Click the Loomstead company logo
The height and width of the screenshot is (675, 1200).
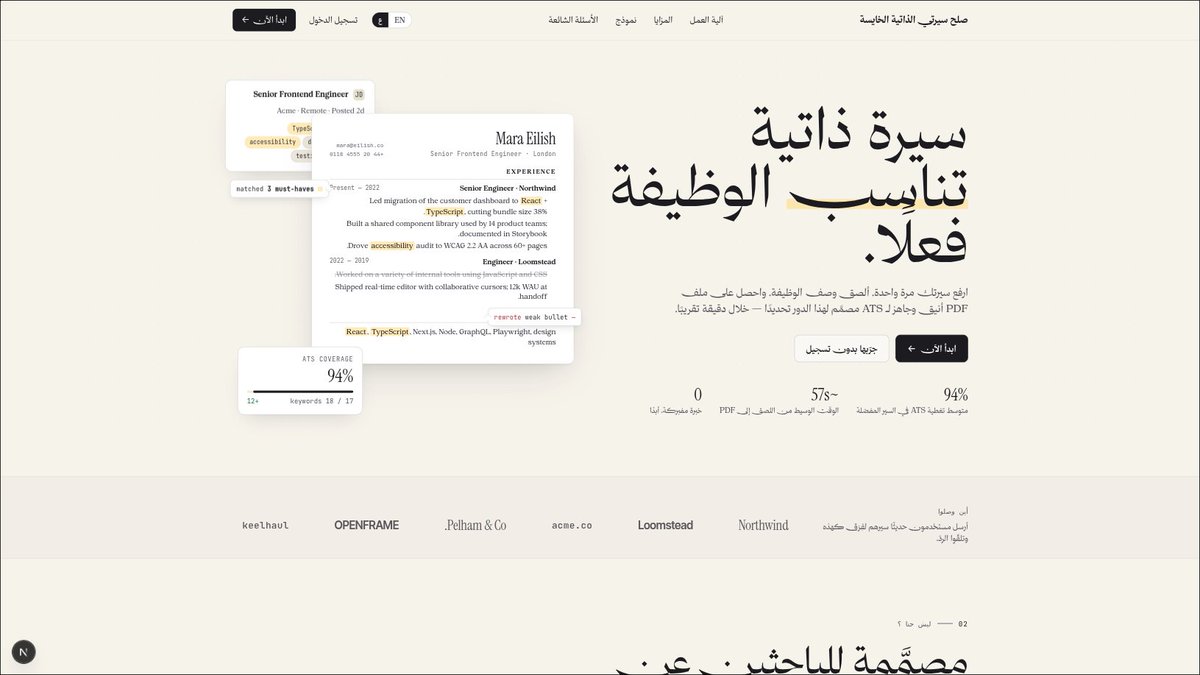click(665, 525)
